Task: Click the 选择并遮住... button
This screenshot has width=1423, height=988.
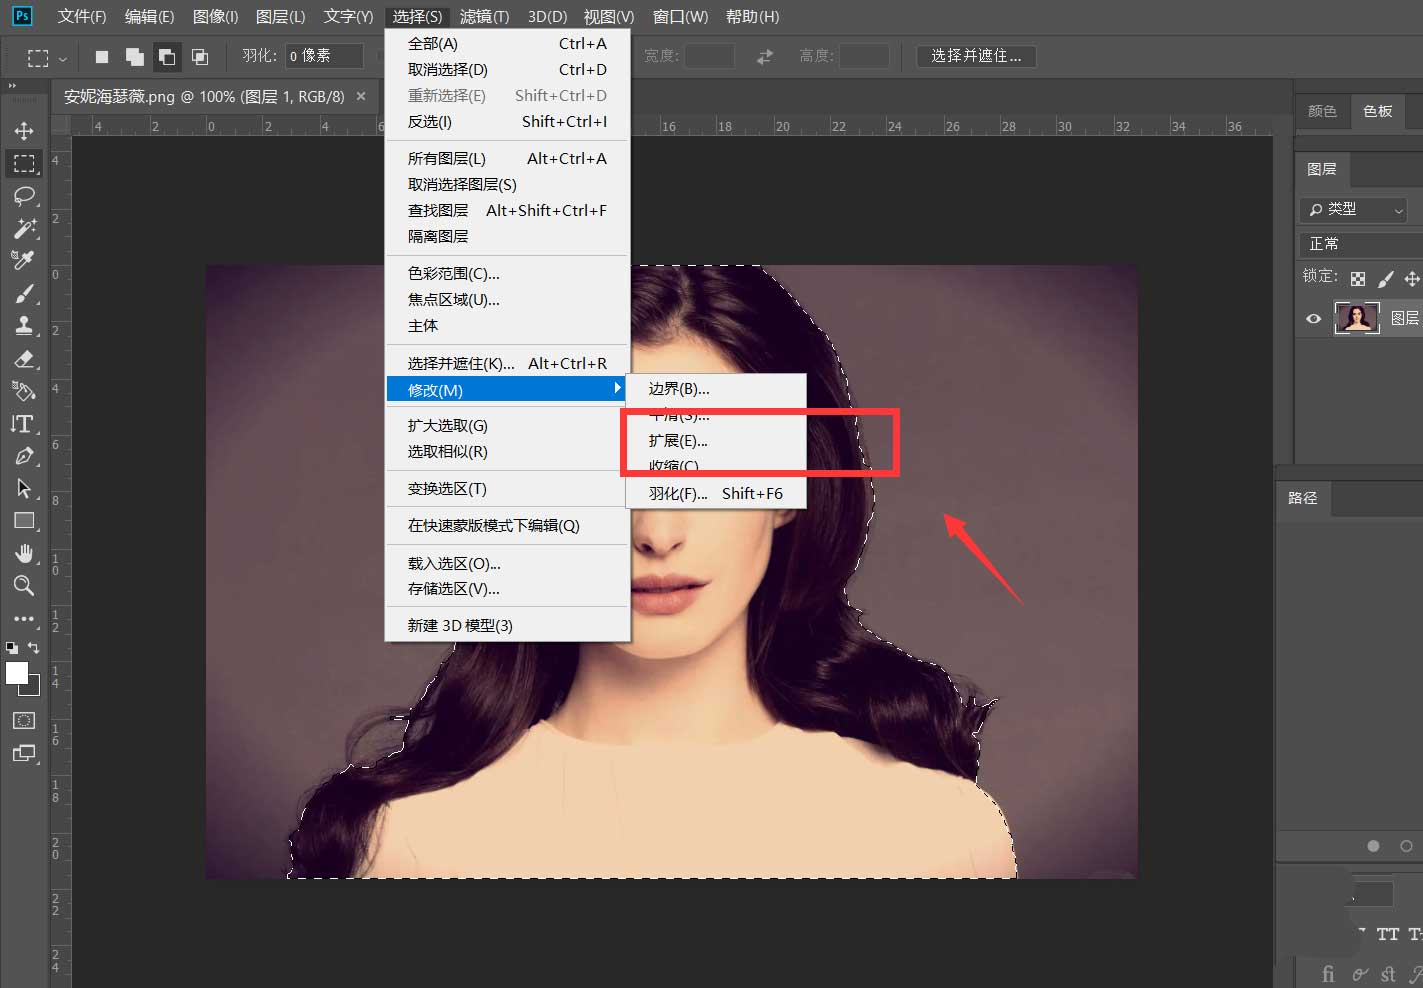Action: pos(976,56)
